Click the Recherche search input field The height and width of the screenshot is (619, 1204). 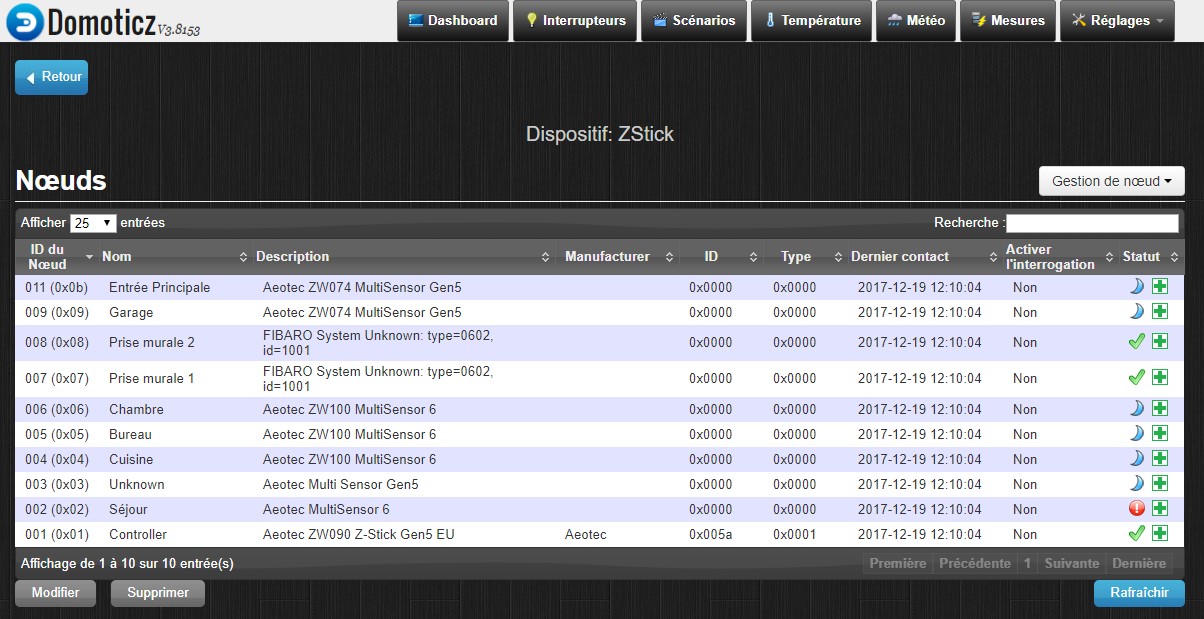[x=1093, y=223]
